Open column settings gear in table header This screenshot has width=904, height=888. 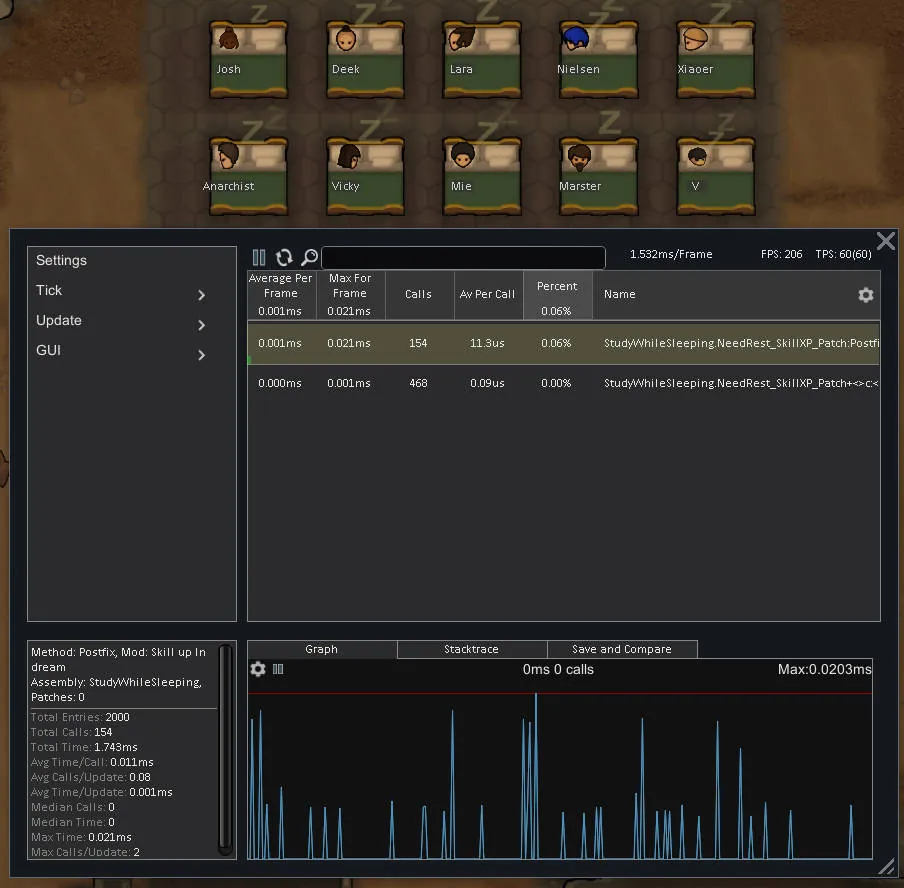pyautogui.click(x=866, y=295)
